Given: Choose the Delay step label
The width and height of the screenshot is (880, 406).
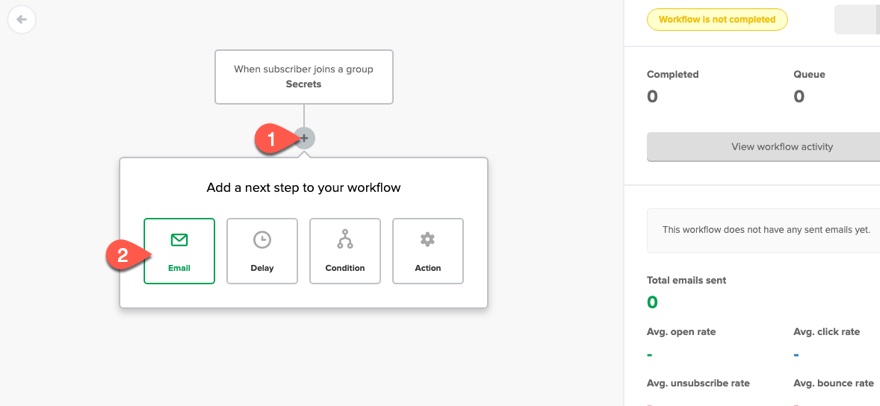Looking at the screenshot, I should click(x=262, y=268).
